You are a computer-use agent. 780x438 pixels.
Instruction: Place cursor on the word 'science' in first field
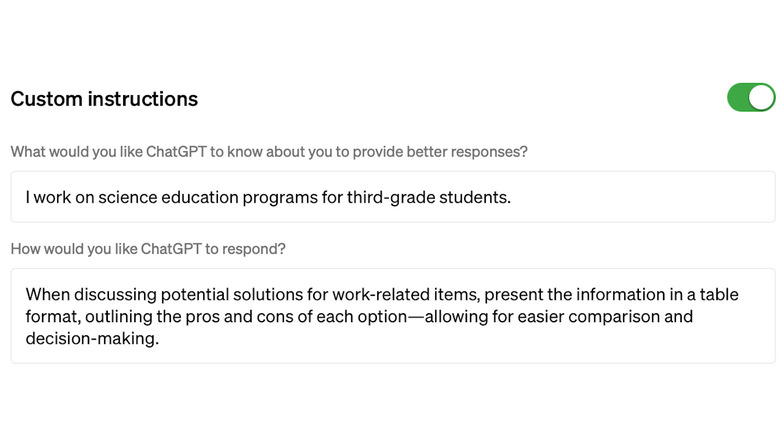[x=128, y=197]
